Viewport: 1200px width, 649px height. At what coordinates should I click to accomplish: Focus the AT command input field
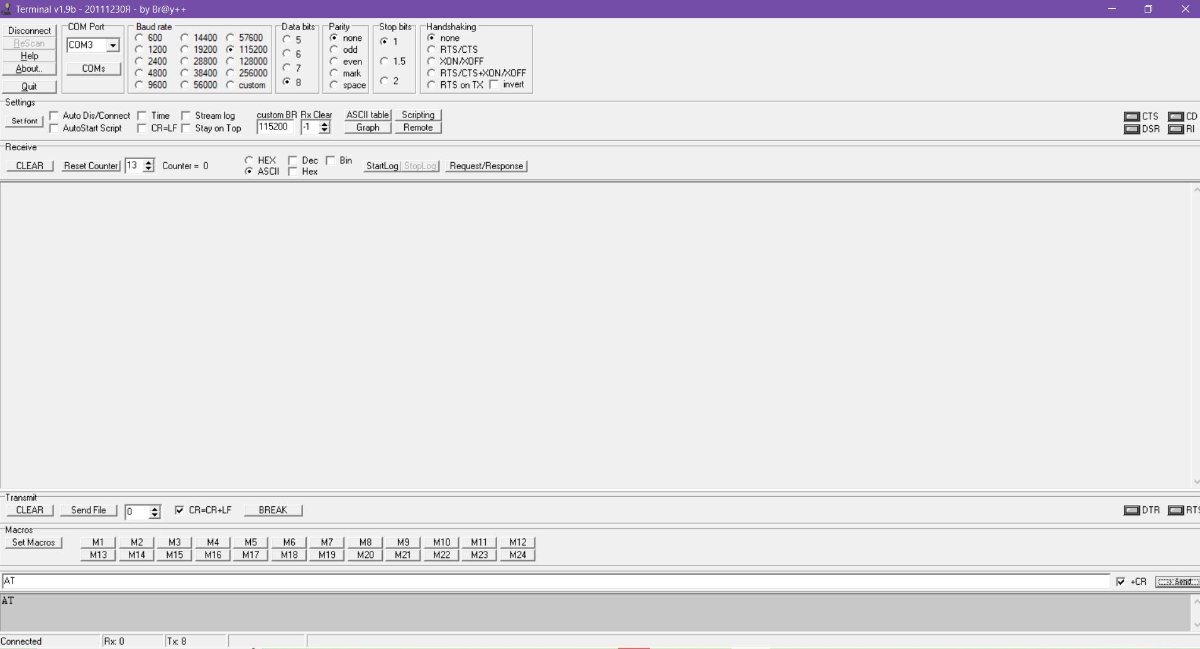pos(555,581)
